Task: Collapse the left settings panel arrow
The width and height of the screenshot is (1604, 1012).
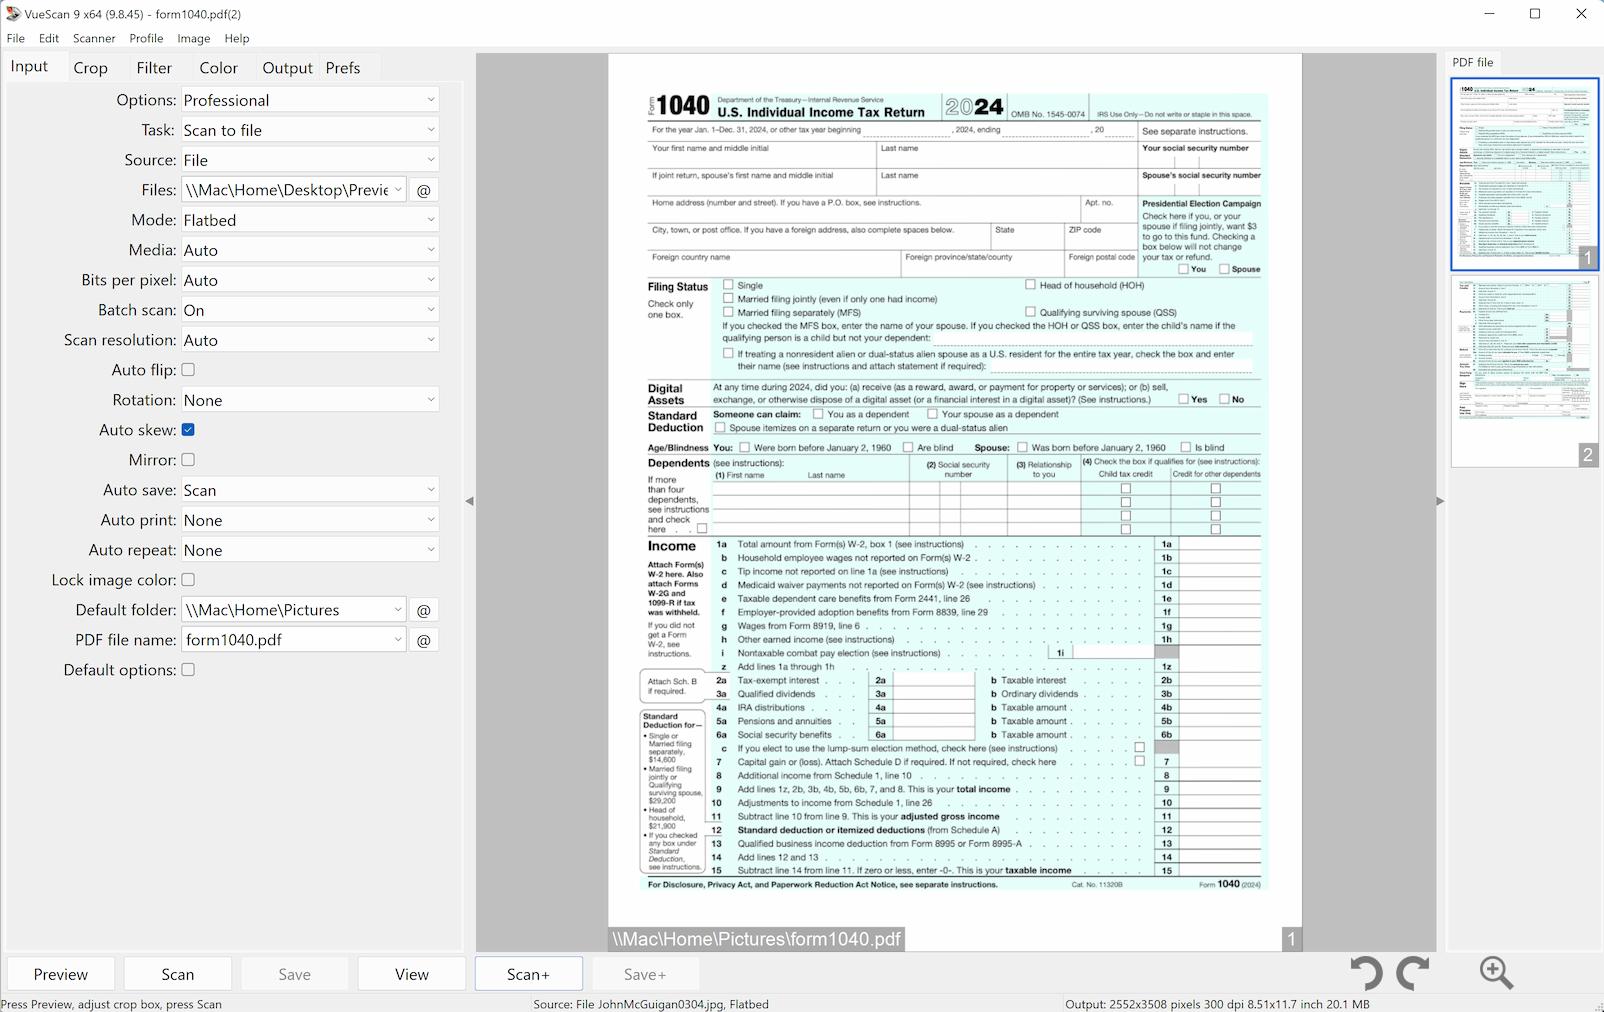Action: point(470,500)
